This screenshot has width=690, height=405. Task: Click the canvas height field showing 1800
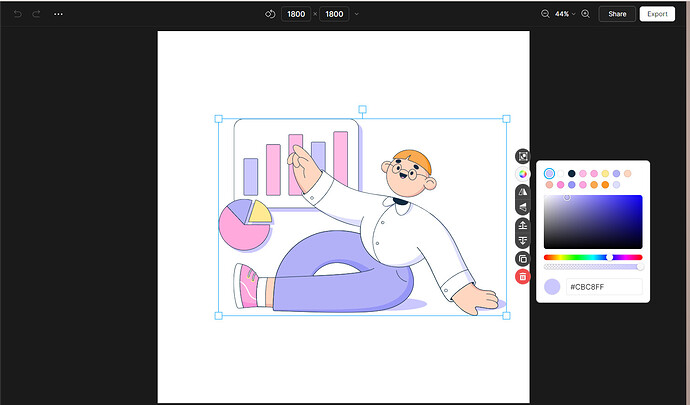click(x=334, y=14)
